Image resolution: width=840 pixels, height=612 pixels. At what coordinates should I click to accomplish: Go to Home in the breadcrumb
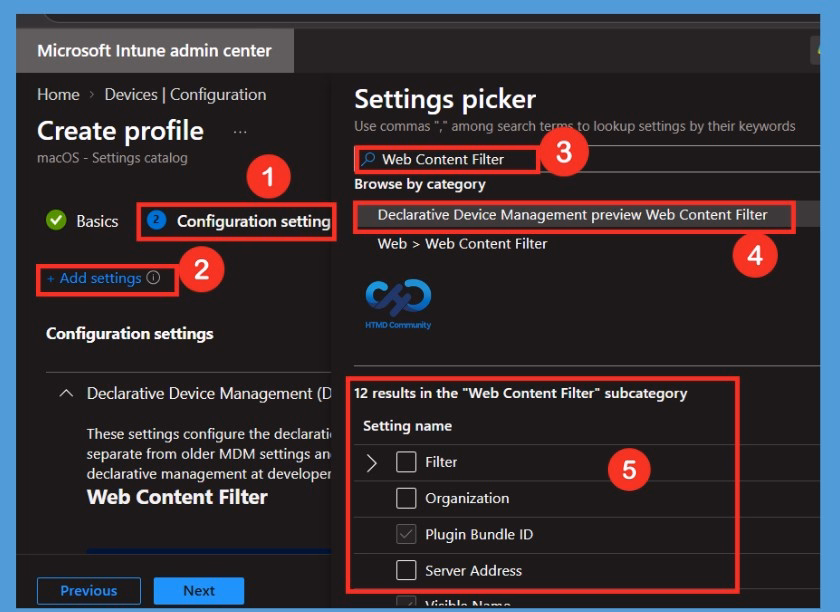[x=58, y=95]
